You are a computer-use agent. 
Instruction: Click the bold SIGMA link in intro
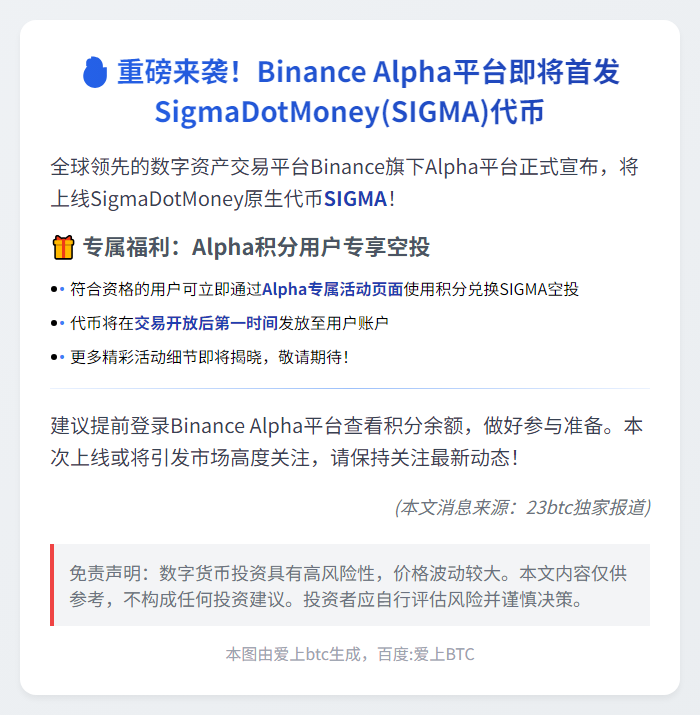355,199
